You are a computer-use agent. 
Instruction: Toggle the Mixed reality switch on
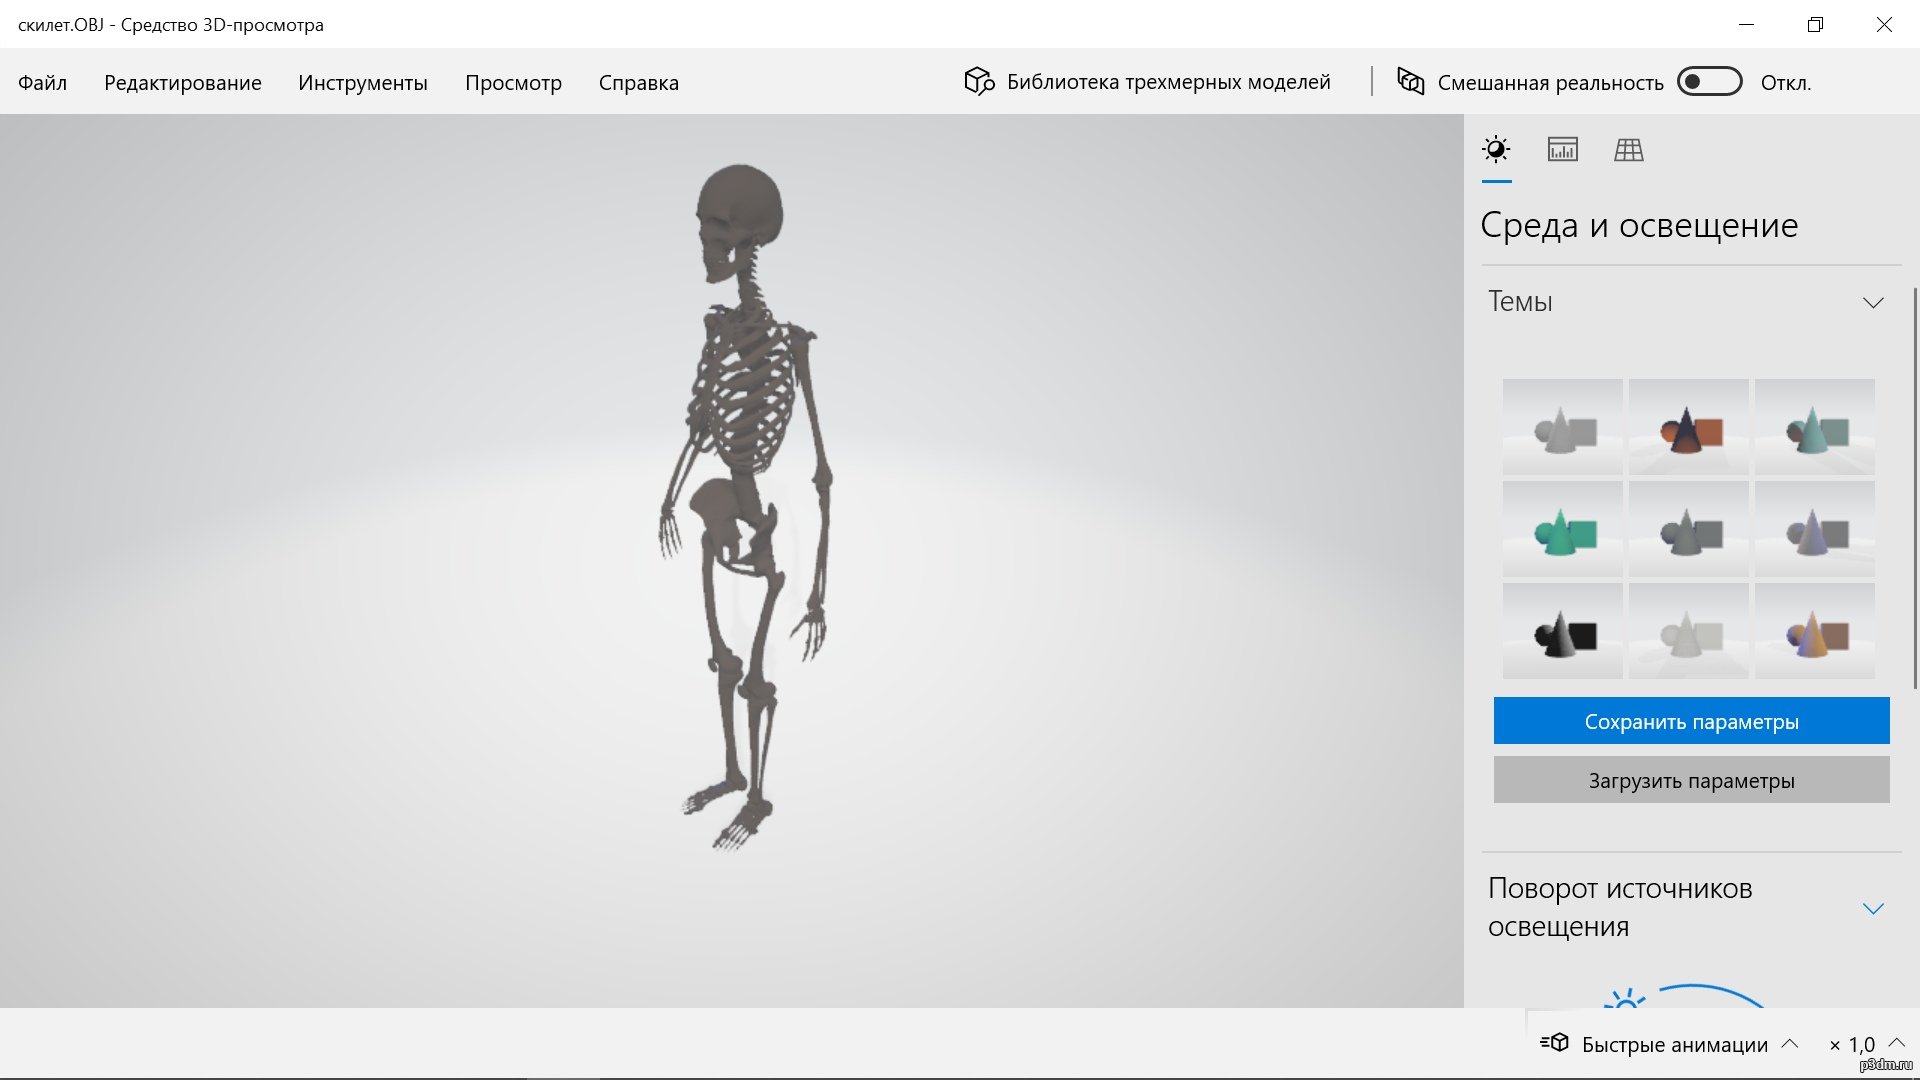(1709, 82)
